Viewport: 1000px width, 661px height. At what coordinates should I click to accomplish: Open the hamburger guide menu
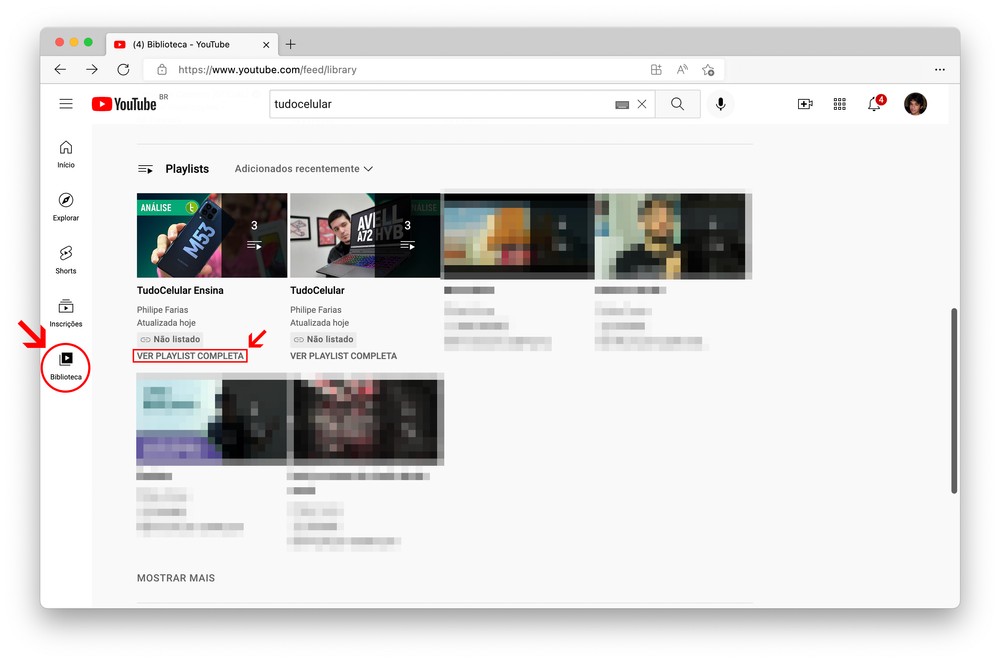(66, 104)
